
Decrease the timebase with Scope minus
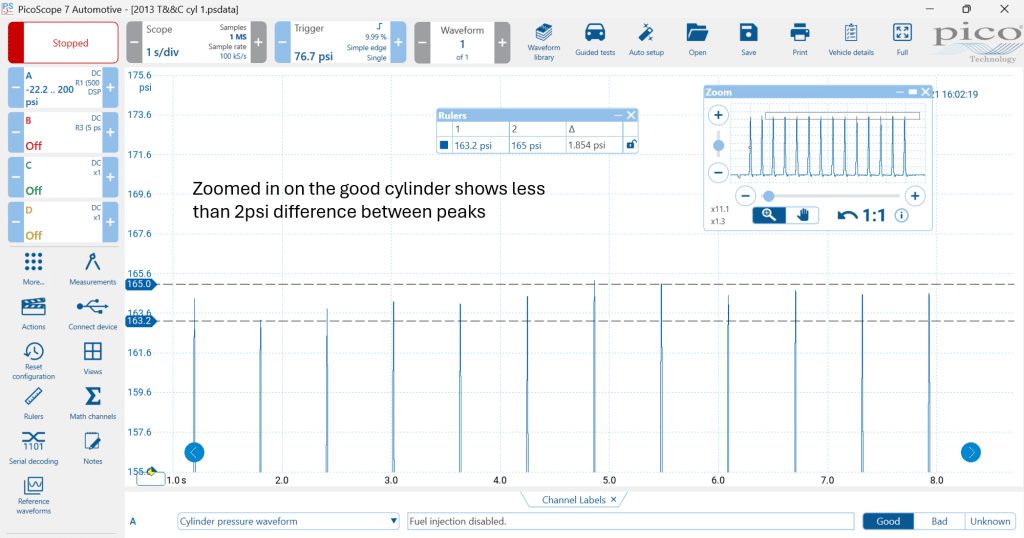pos(134,42)
